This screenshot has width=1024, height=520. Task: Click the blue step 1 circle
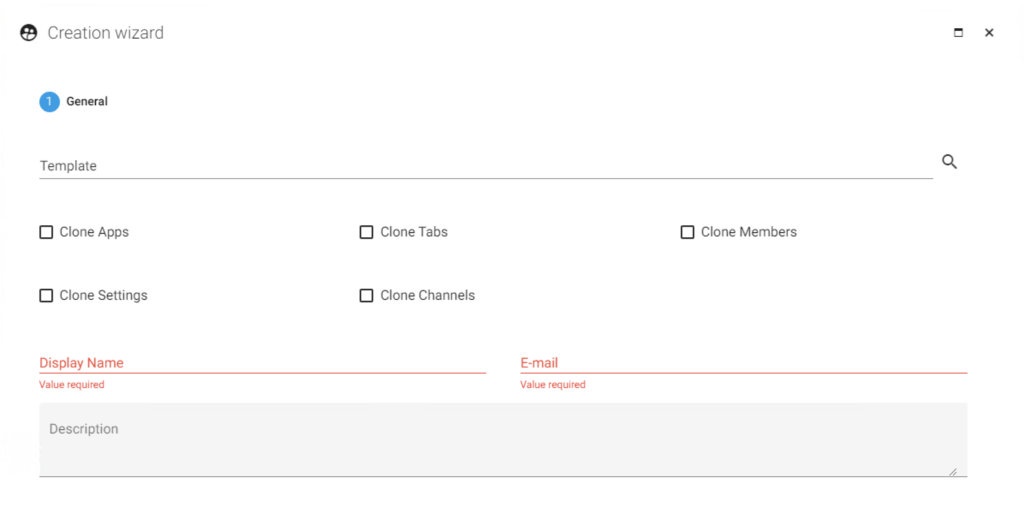point(50,102)
